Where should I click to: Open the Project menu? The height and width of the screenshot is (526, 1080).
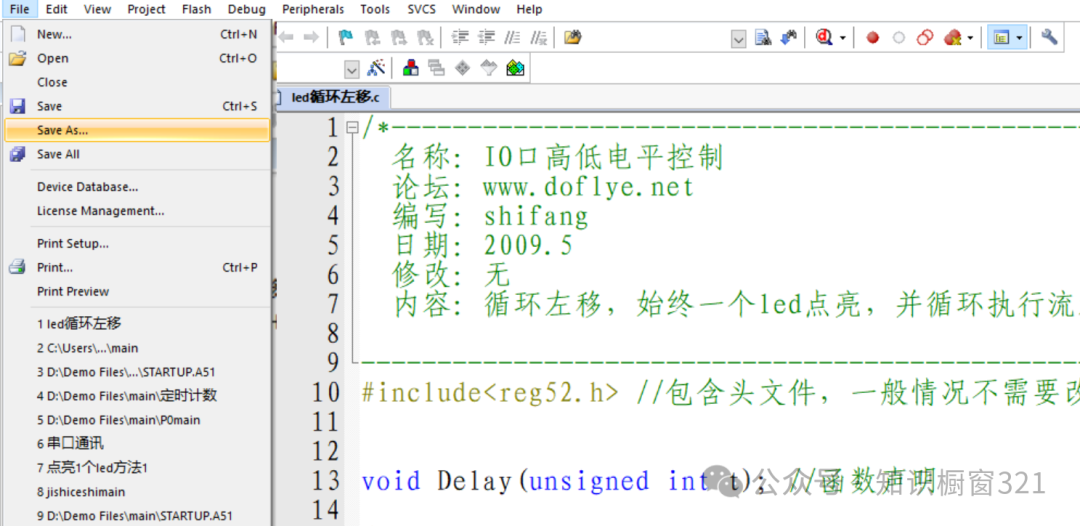pyautogui.click(x=147, y=10)
